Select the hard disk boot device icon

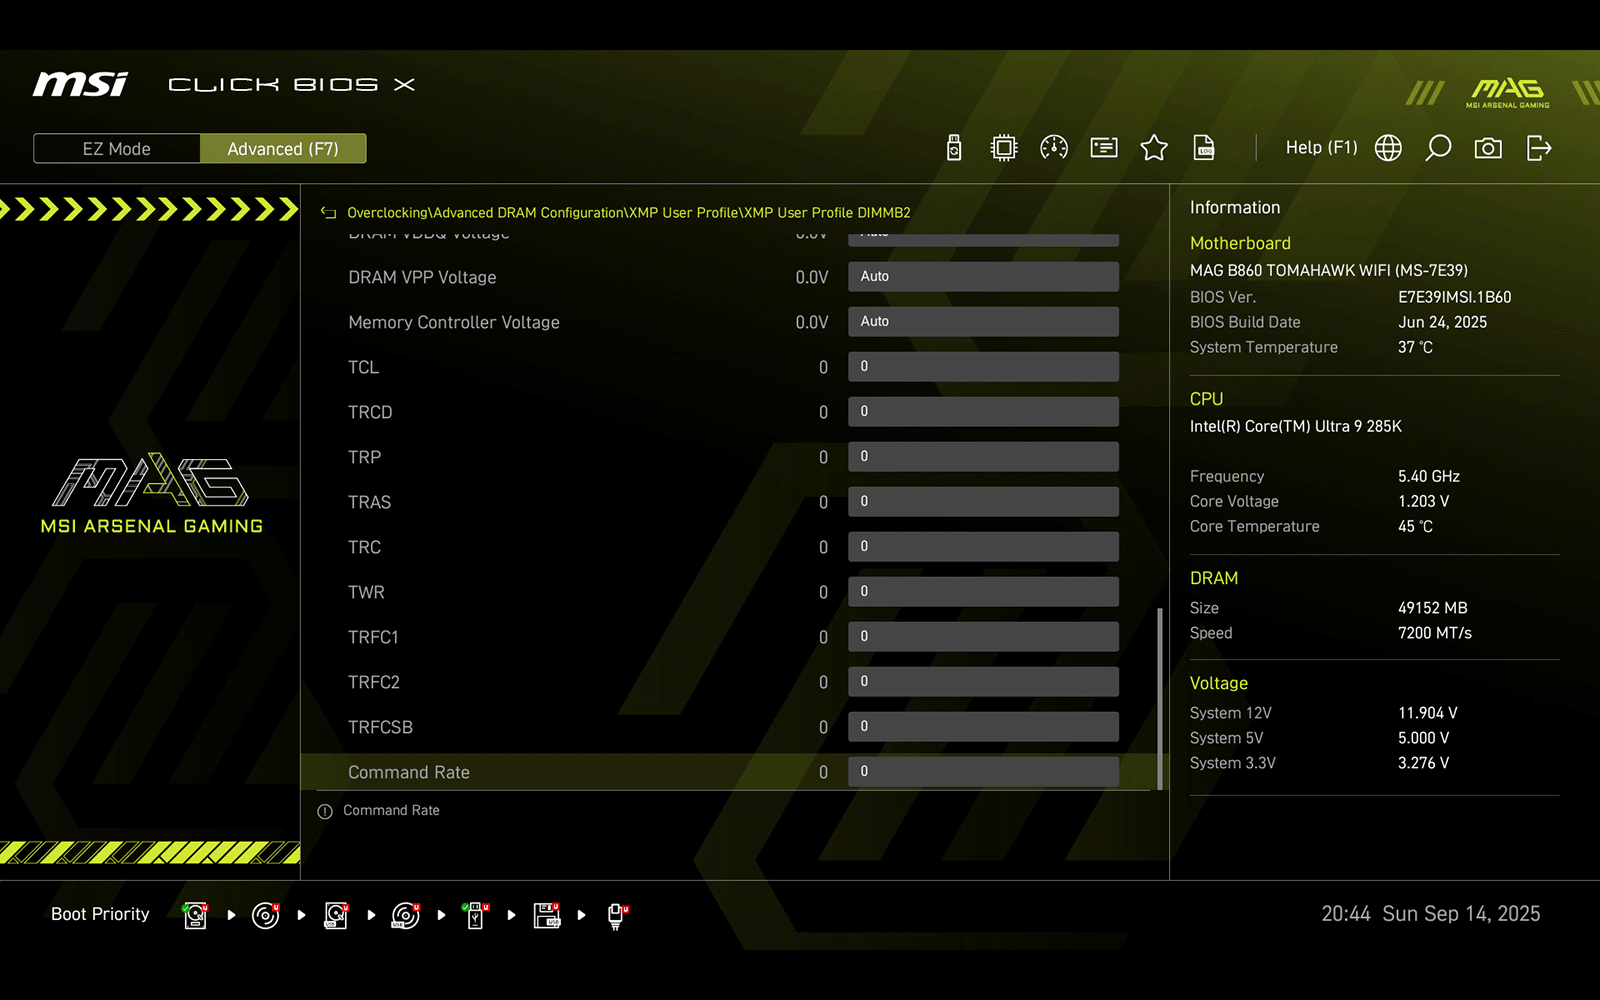pyautogui.click(x=196, y=915)
